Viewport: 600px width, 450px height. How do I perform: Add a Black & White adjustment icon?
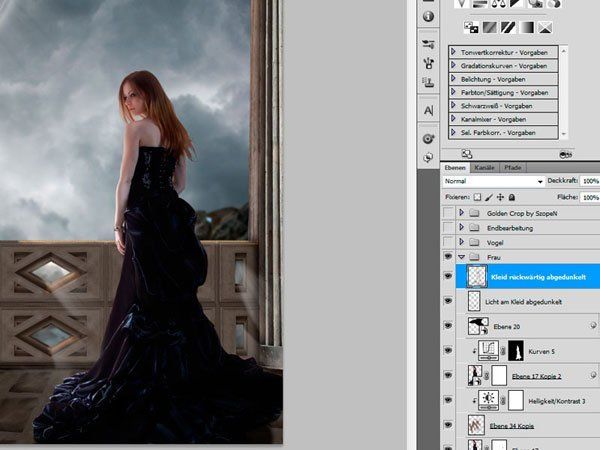pos(516,3)
